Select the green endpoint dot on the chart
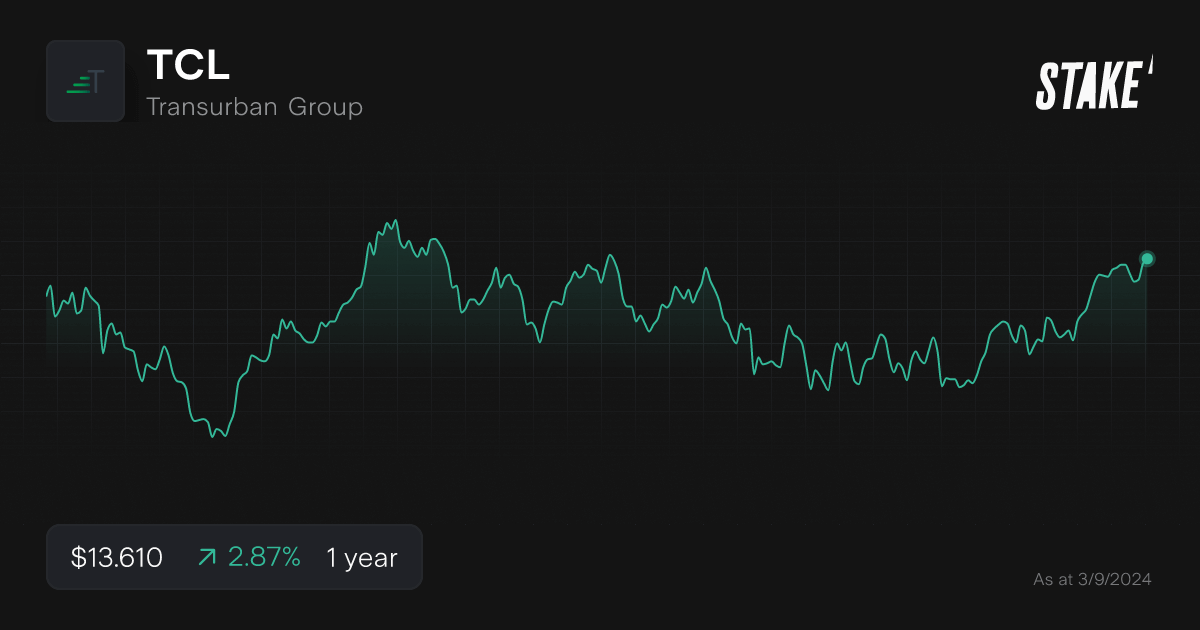1200x630 pixels. click(x=1146, y=258)
